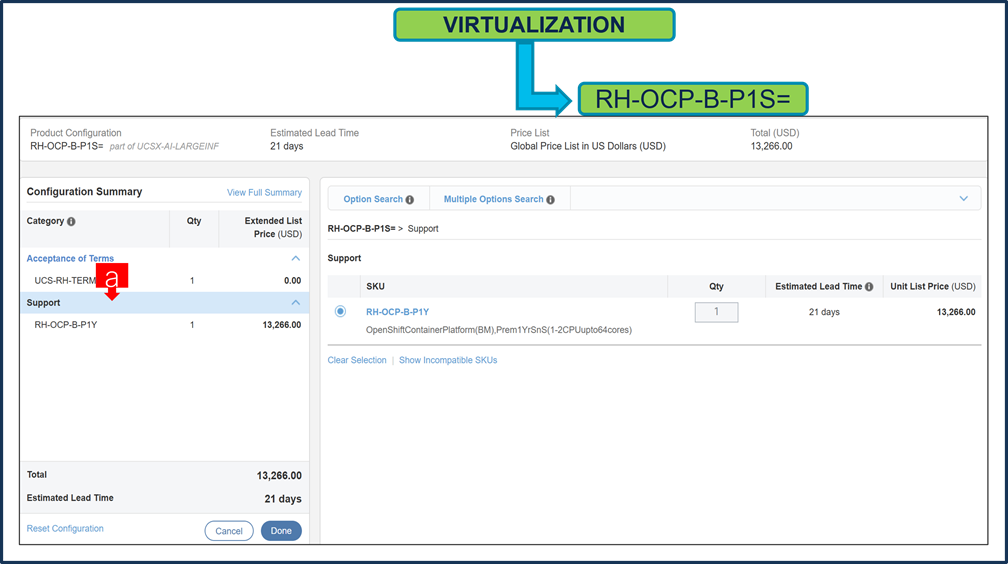Click the '21 days' lead time in SKU row
The height and width of the screenshot is (564, 1008).
[824, 312]
